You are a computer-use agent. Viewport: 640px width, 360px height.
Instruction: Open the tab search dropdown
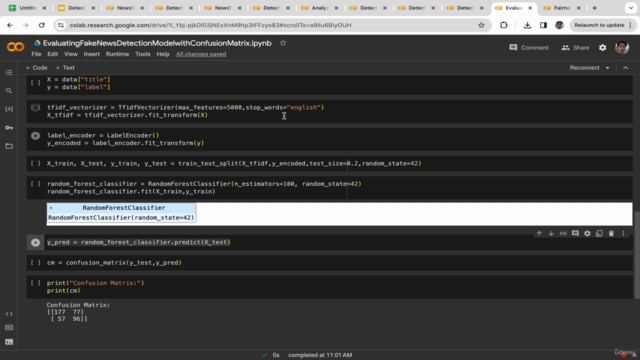(x=631, y=8)
